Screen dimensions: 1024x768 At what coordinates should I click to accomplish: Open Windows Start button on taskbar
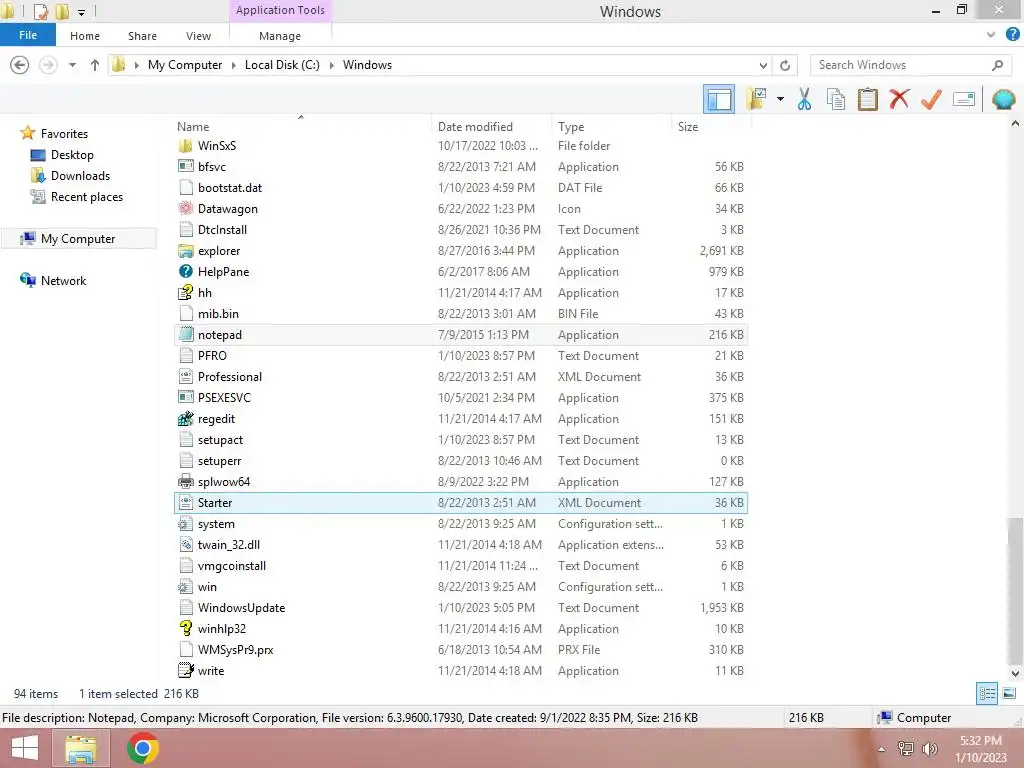24,748
